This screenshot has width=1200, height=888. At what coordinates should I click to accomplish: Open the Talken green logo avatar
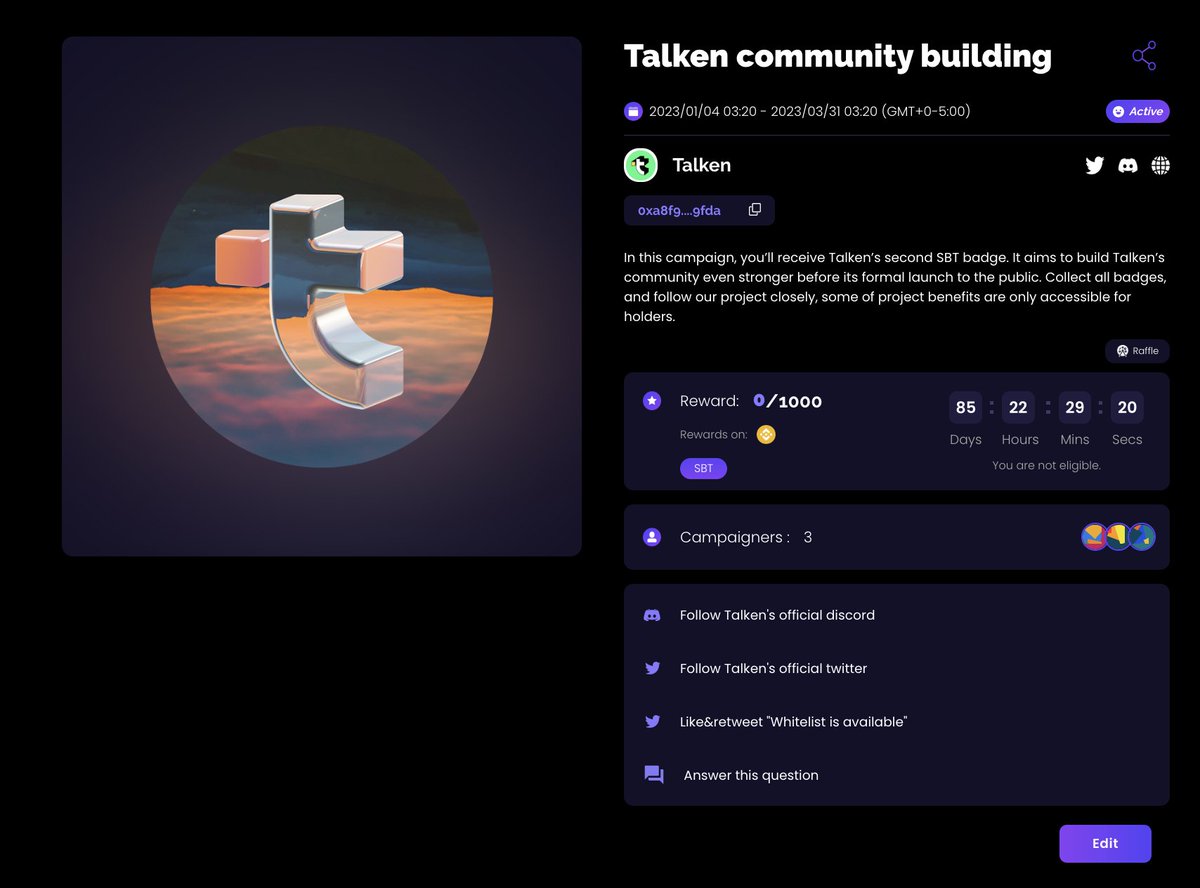coord(640,165)
